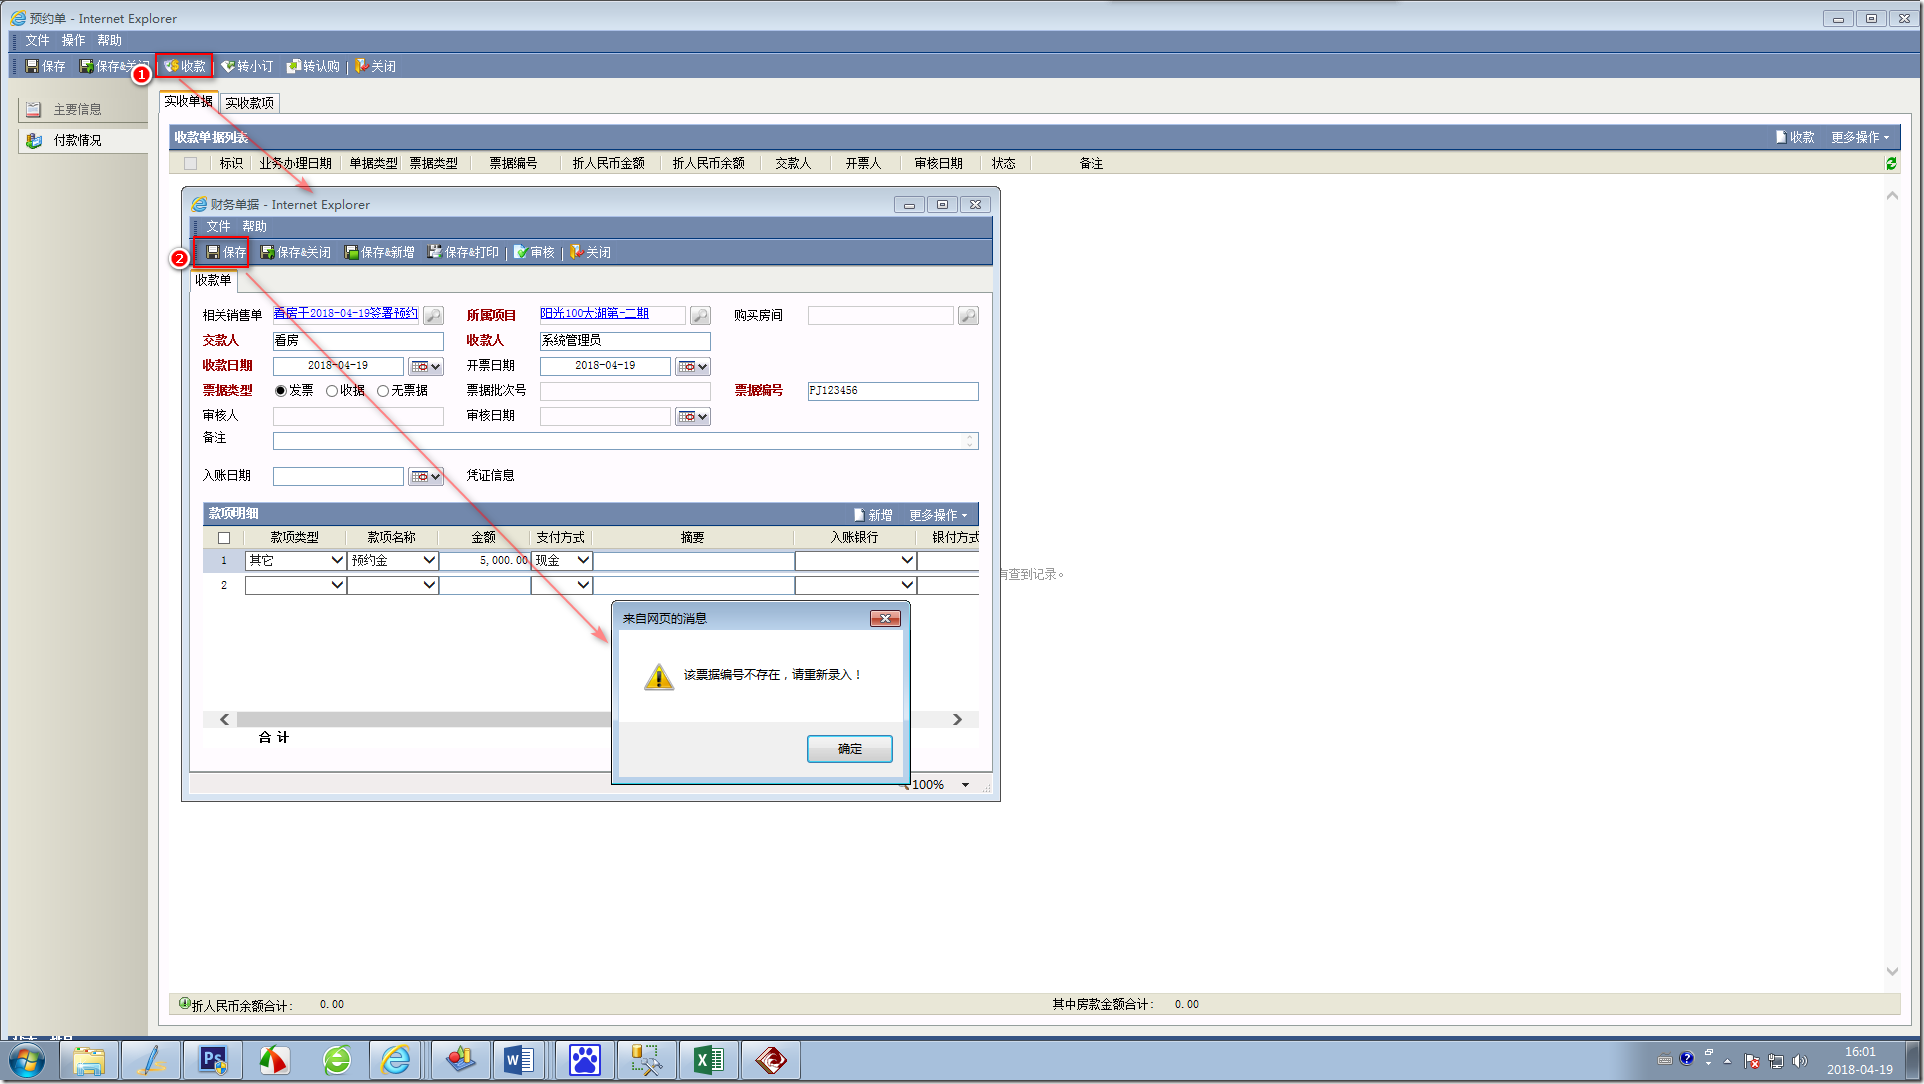Switch to 实收款项 tab

tap(249, 103)
